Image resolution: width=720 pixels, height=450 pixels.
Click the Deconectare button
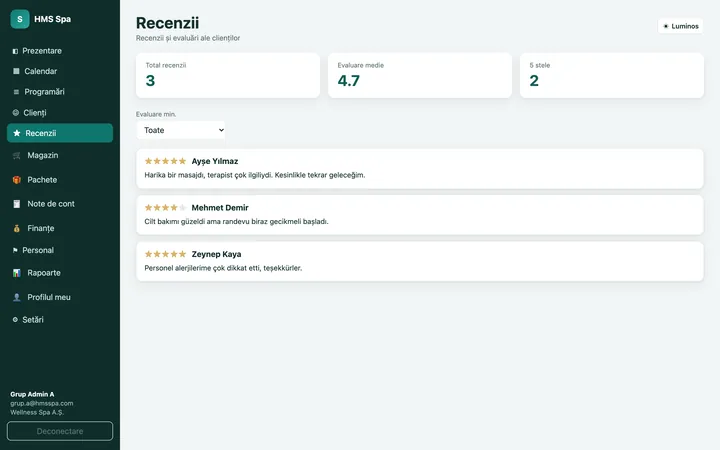[60, 431]
